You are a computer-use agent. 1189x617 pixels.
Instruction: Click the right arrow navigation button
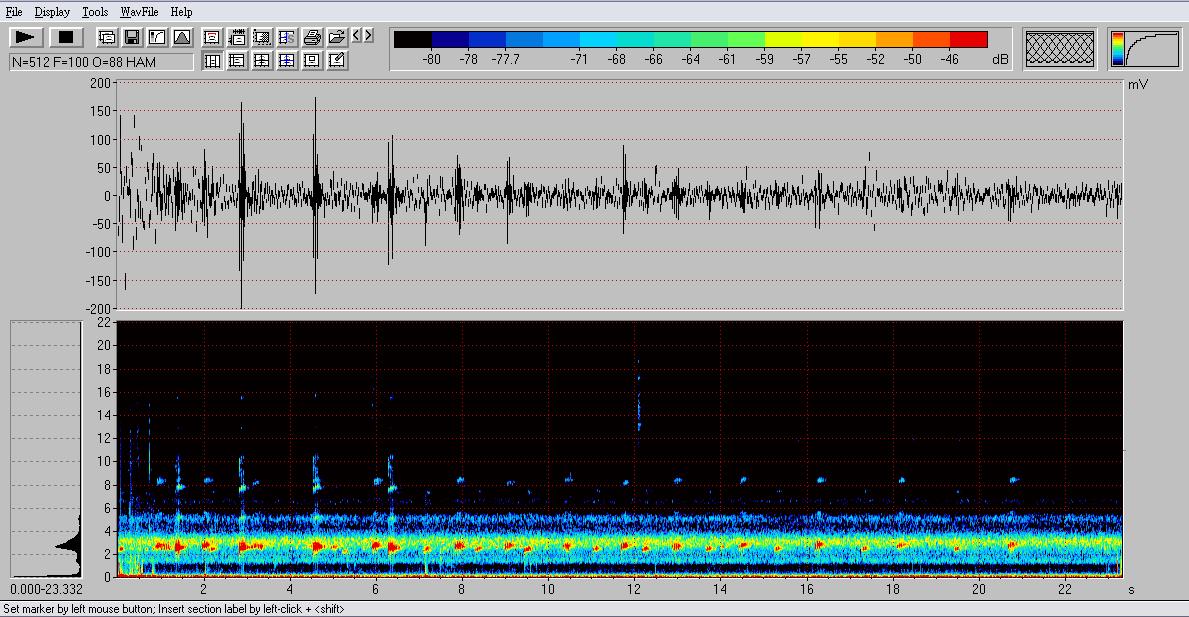(368, 36)
